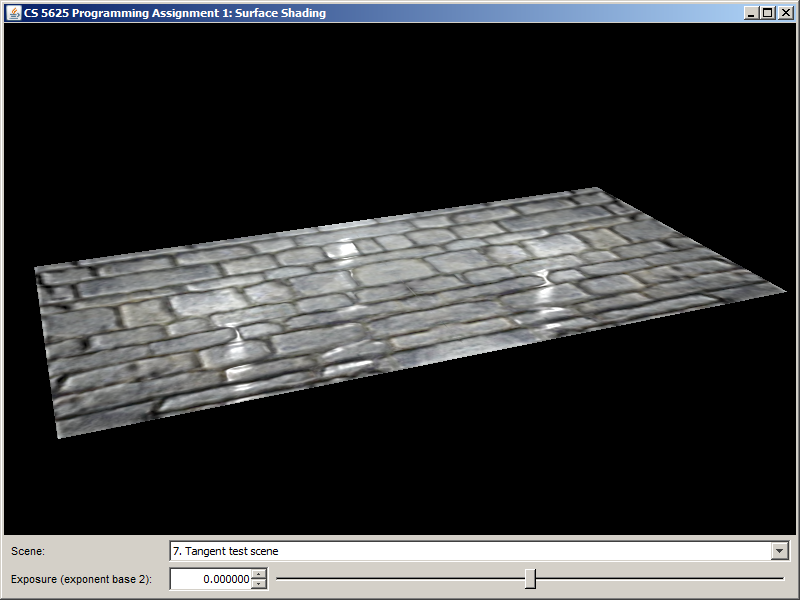Click the Exposure slider thumb
Screen dimensions: 800x600
click(530, 579)
